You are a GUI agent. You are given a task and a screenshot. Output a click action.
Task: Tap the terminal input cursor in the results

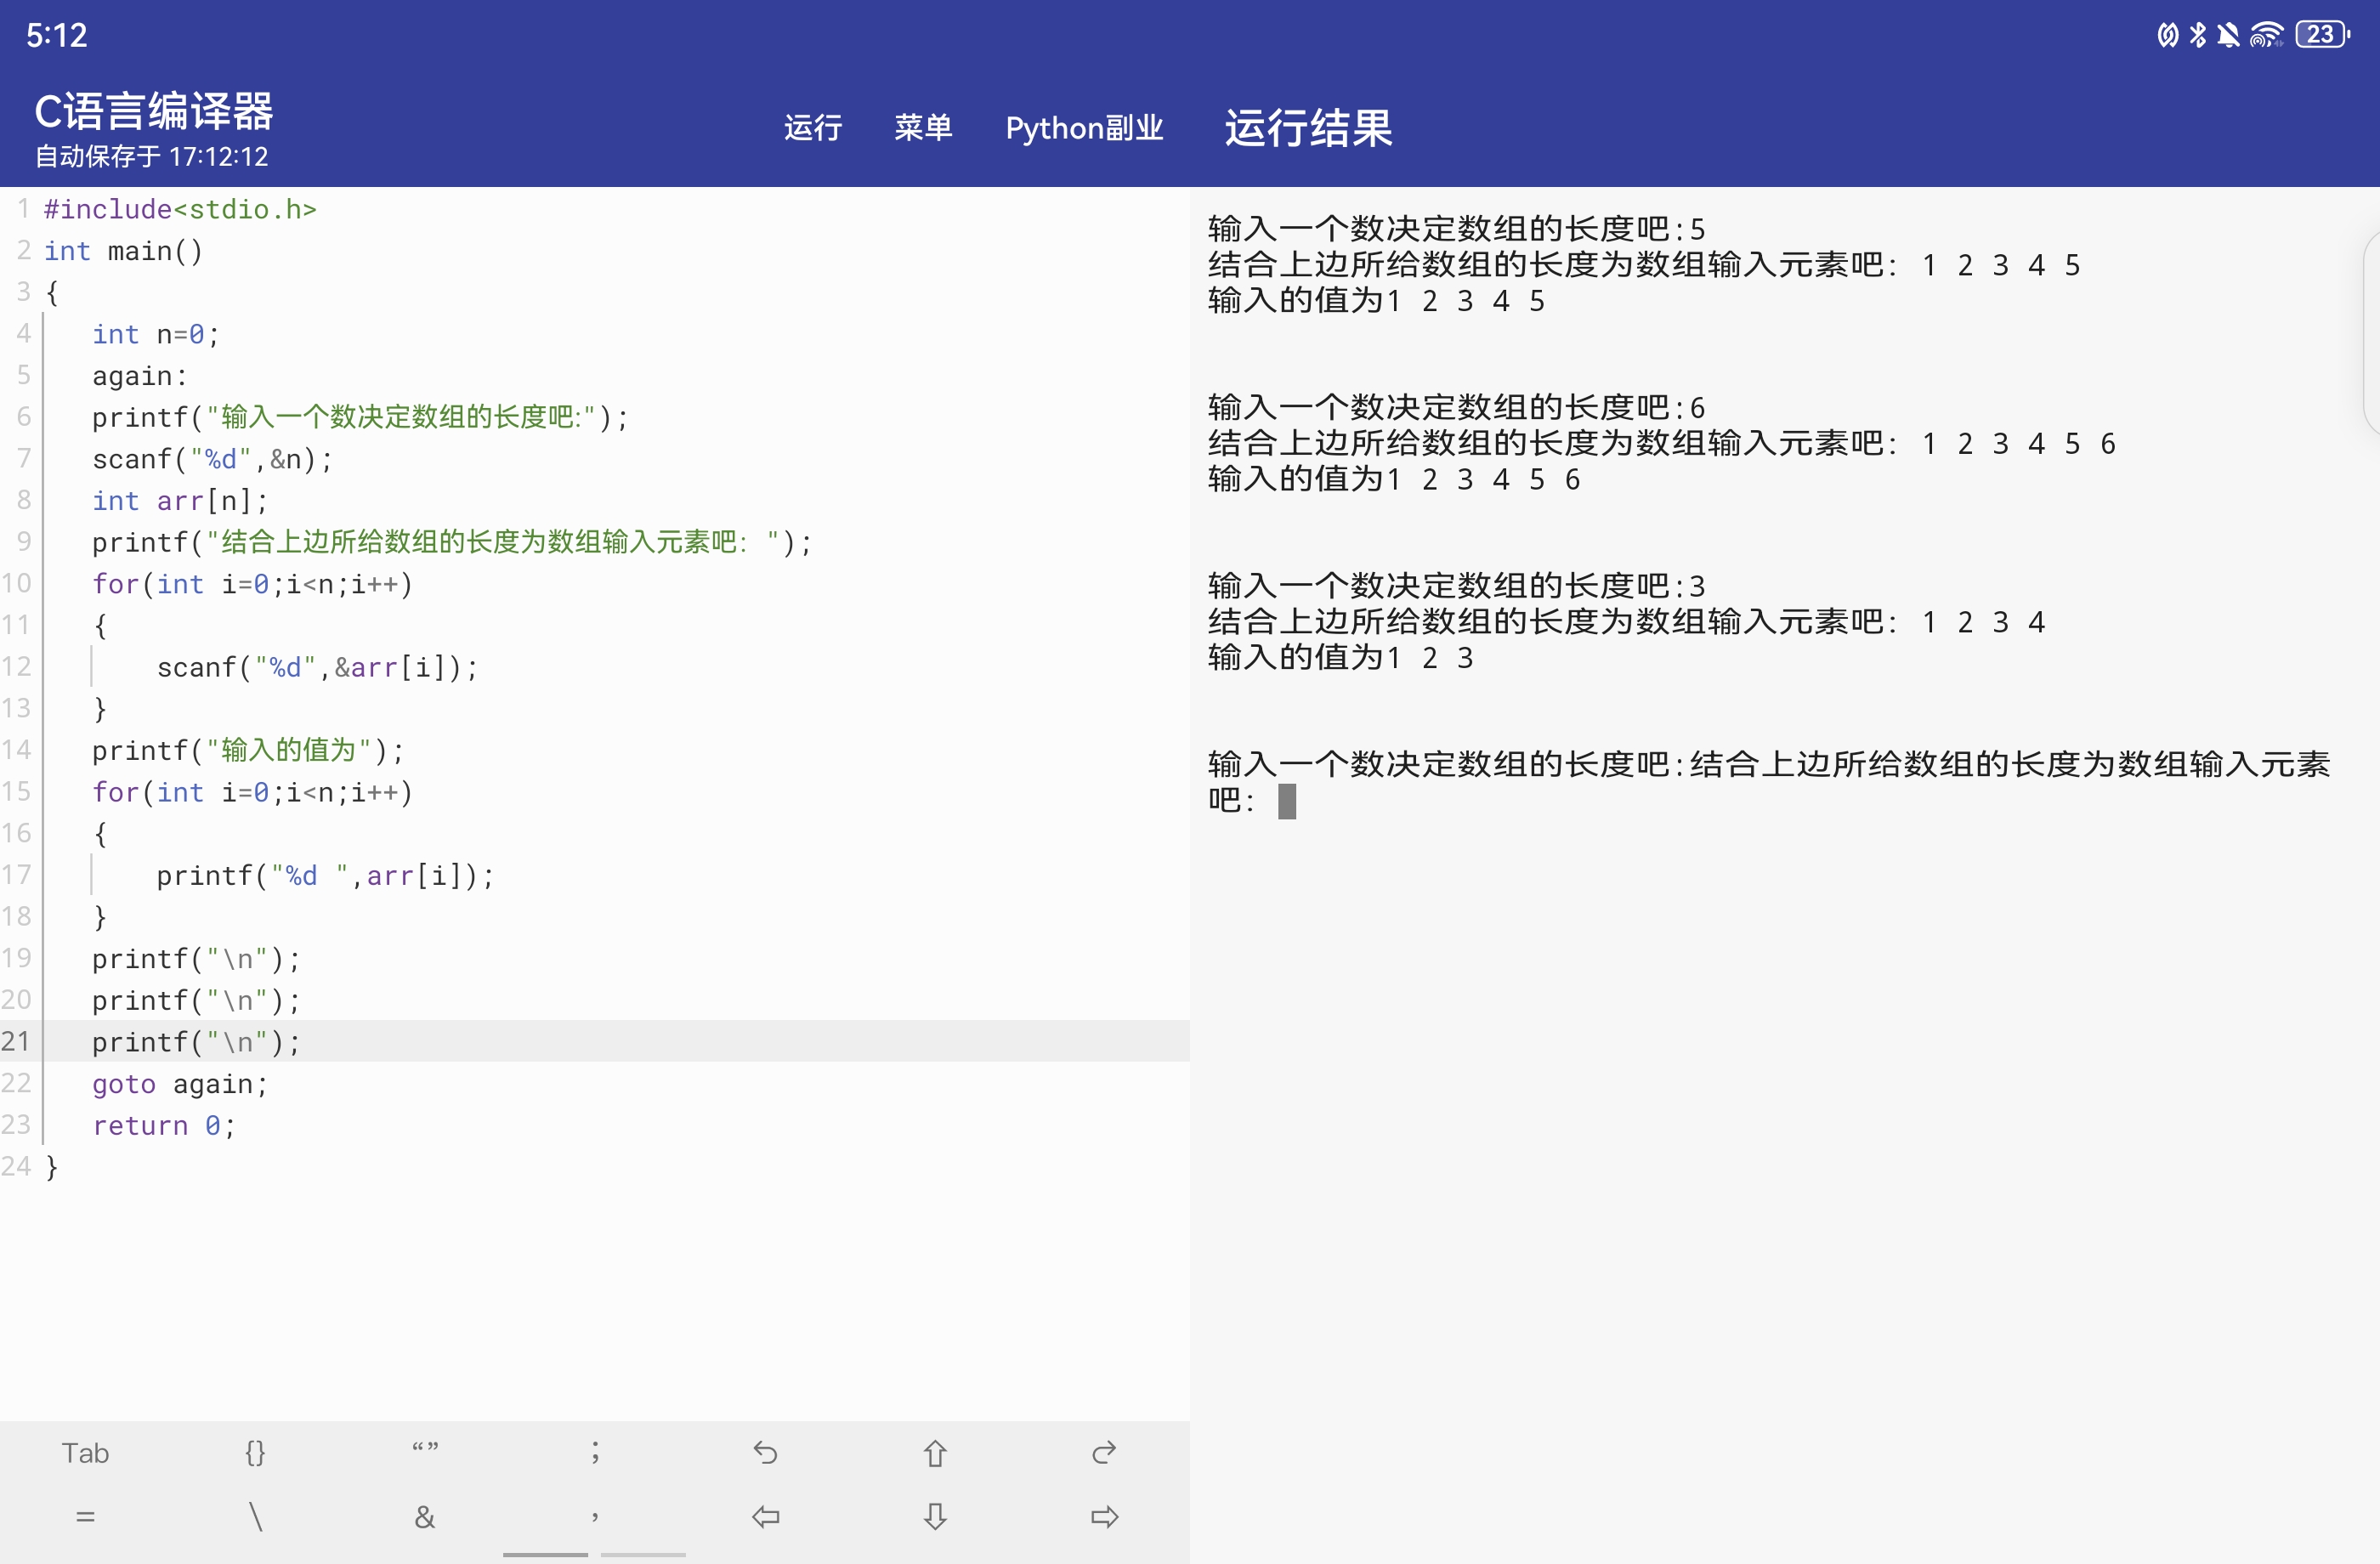[1287, 801]
